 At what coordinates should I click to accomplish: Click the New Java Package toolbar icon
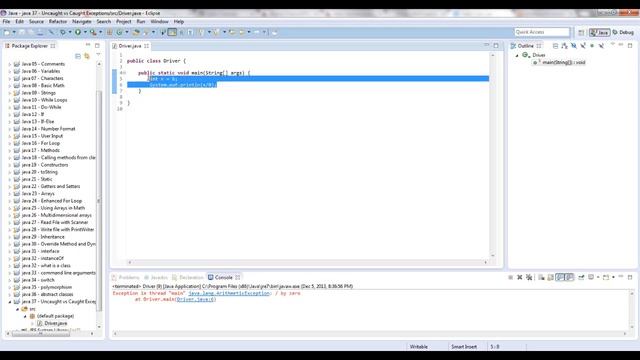coord(109,32)
